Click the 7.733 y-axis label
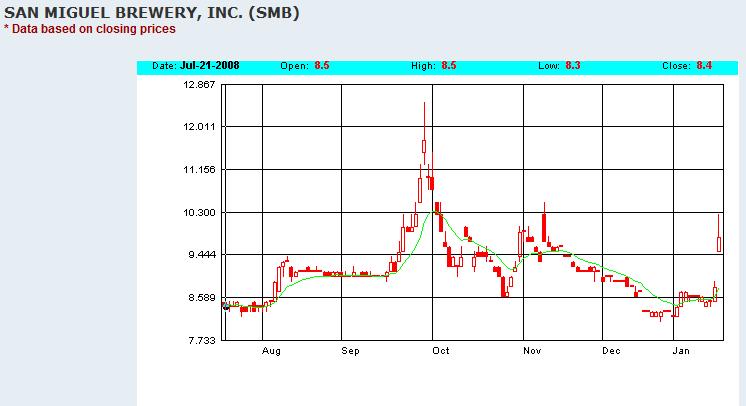Viewport: 746px width, 406px height. 202,340
